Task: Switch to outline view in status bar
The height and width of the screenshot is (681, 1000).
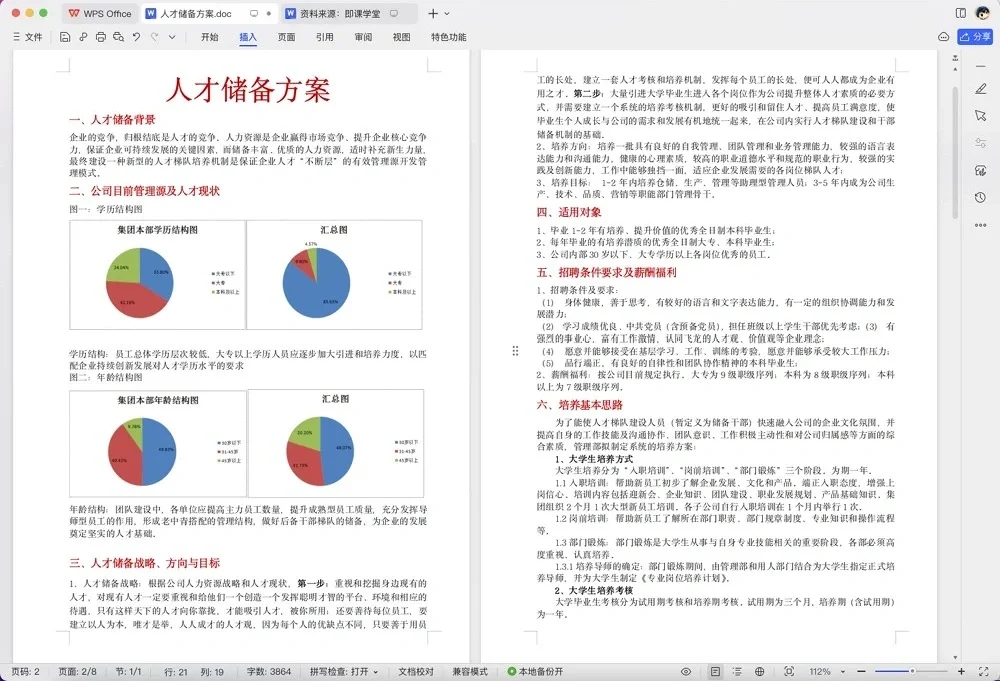Action: click(737, 671)
